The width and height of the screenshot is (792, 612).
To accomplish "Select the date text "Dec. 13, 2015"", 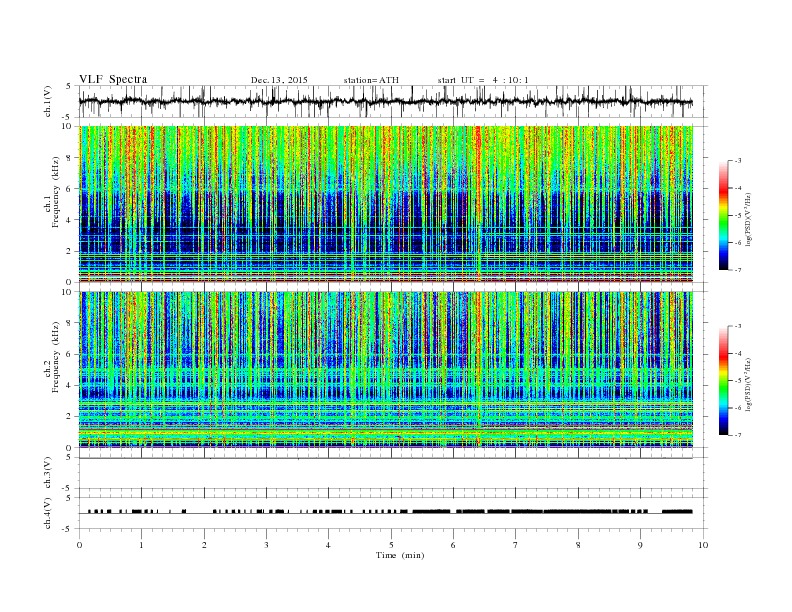I will [x=279, y=80].
